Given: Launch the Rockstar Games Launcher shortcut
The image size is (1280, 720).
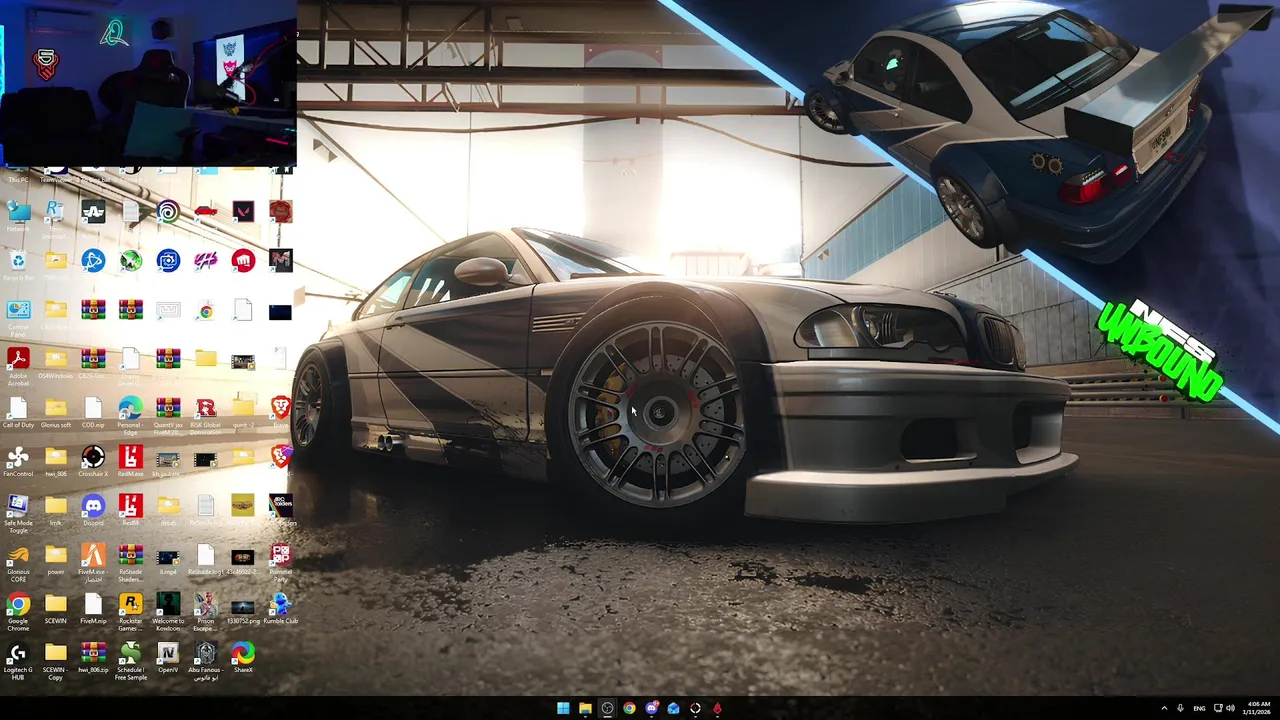Looking at the screenshot, I should pyautogui.click(x=130, y=611).
